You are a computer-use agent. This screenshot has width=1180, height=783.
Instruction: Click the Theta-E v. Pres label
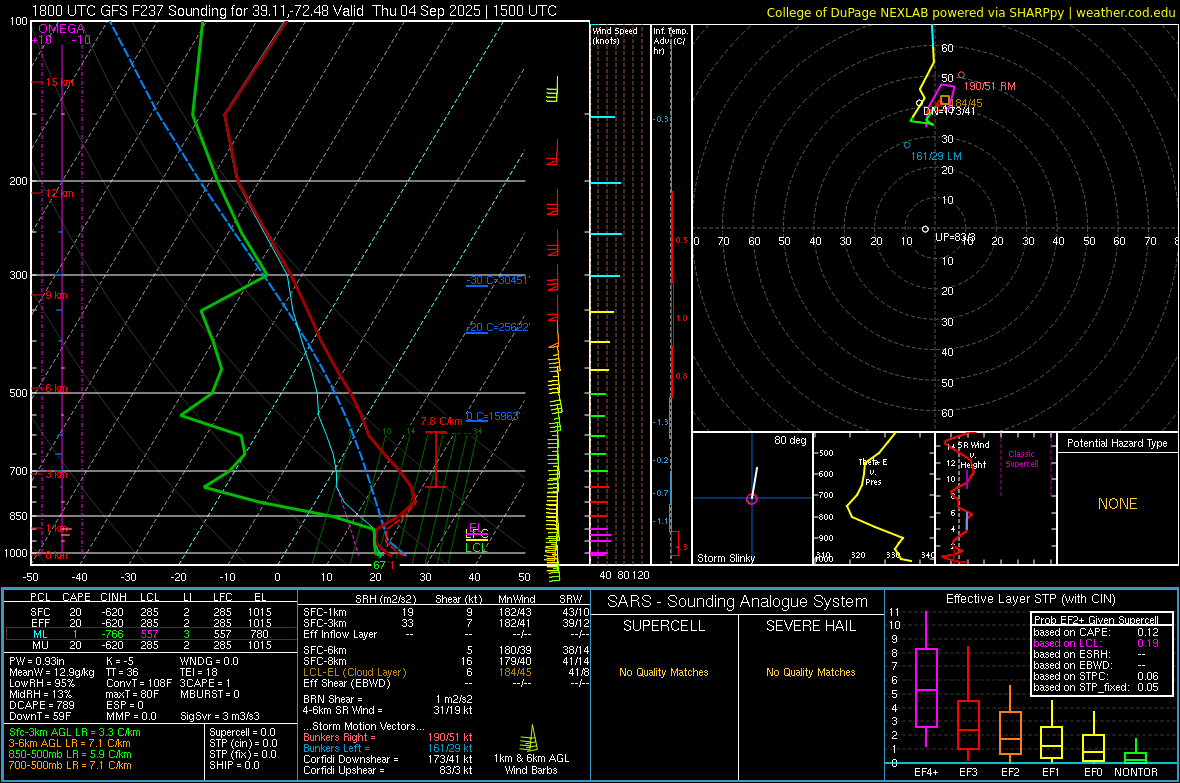(x=873, y=471)
